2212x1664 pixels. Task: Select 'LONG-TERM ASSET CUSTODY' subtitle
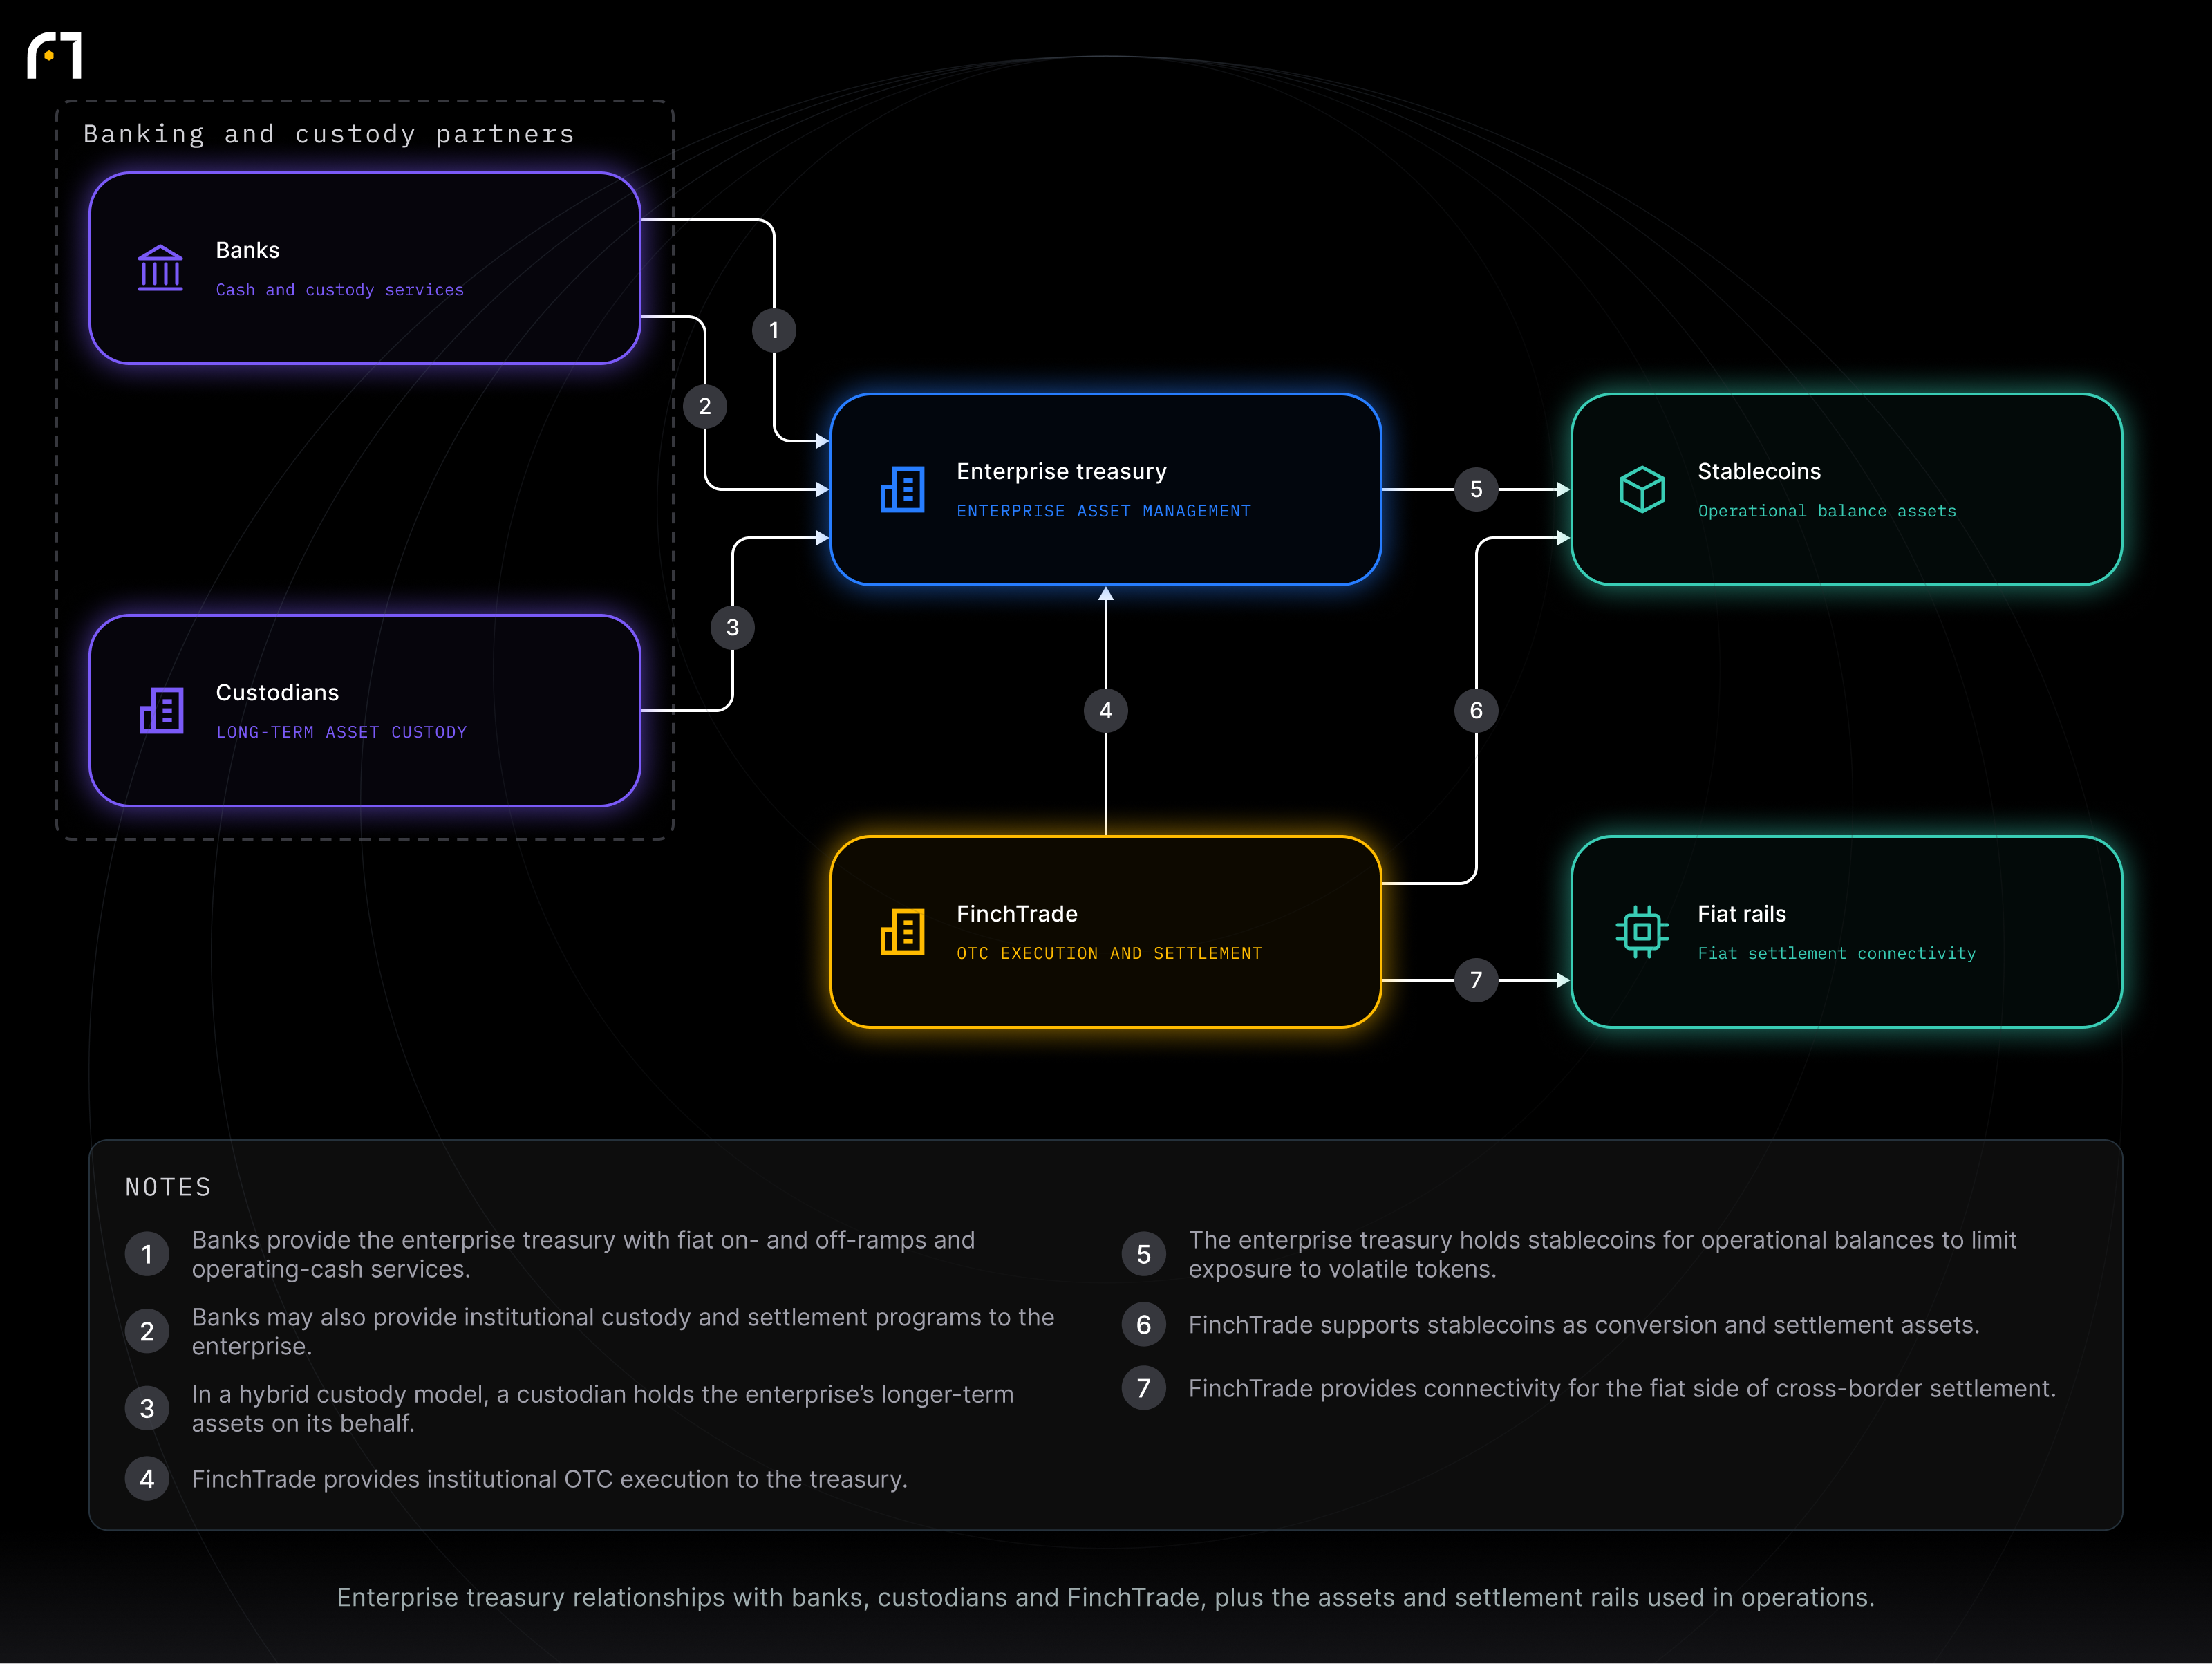[x=341, y=732]
